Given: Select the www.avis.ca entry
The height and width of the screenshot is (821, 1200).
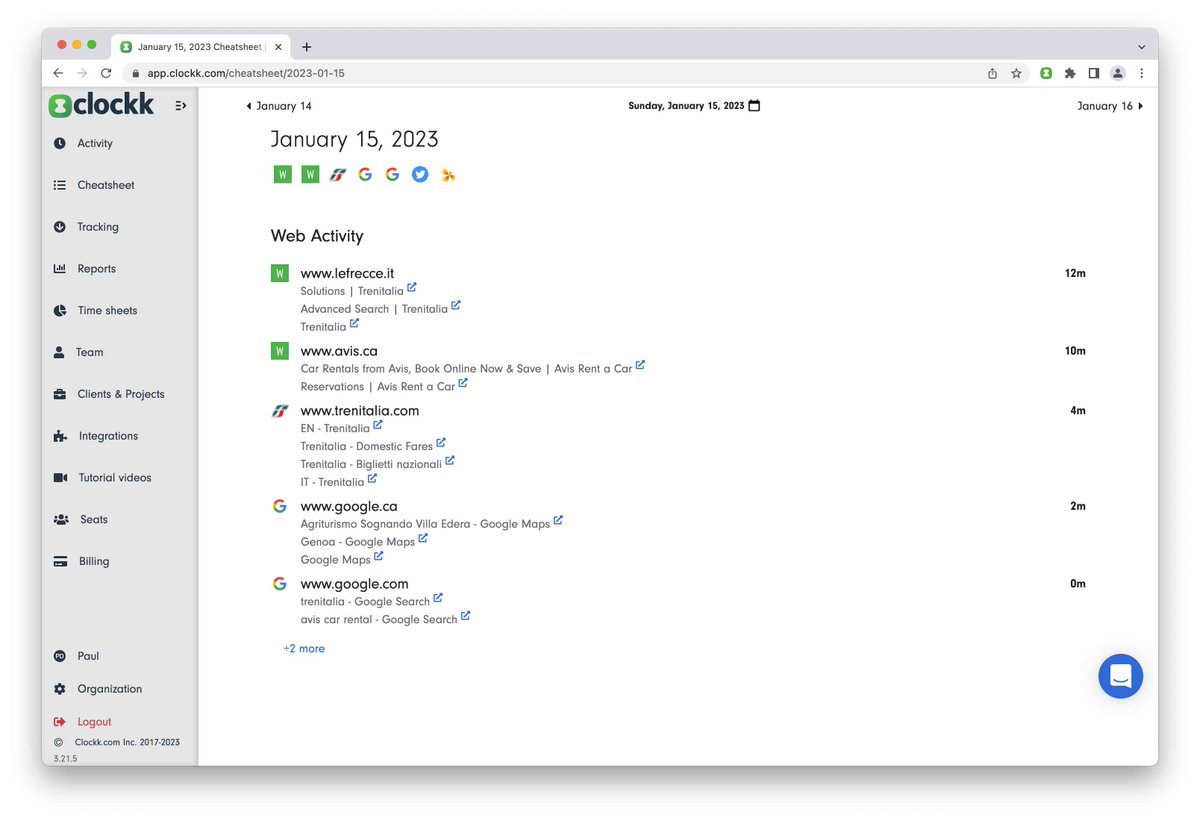Looking at the screenshot, I should pyautogui.click(x=339, y=351).
